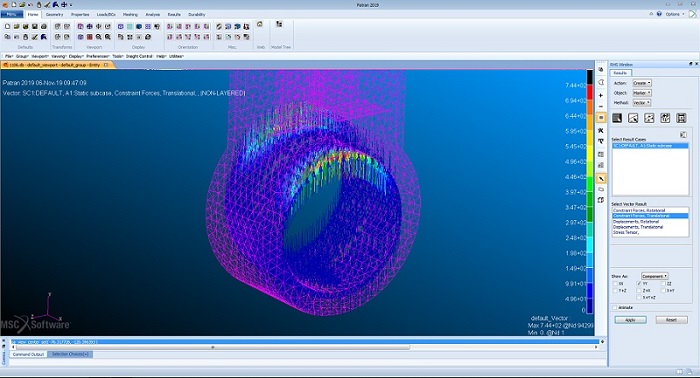The height and width of the screenshot is (378, 700).
Task: Switch to the Geometry ribbon tab
Action: click(54, 14)
